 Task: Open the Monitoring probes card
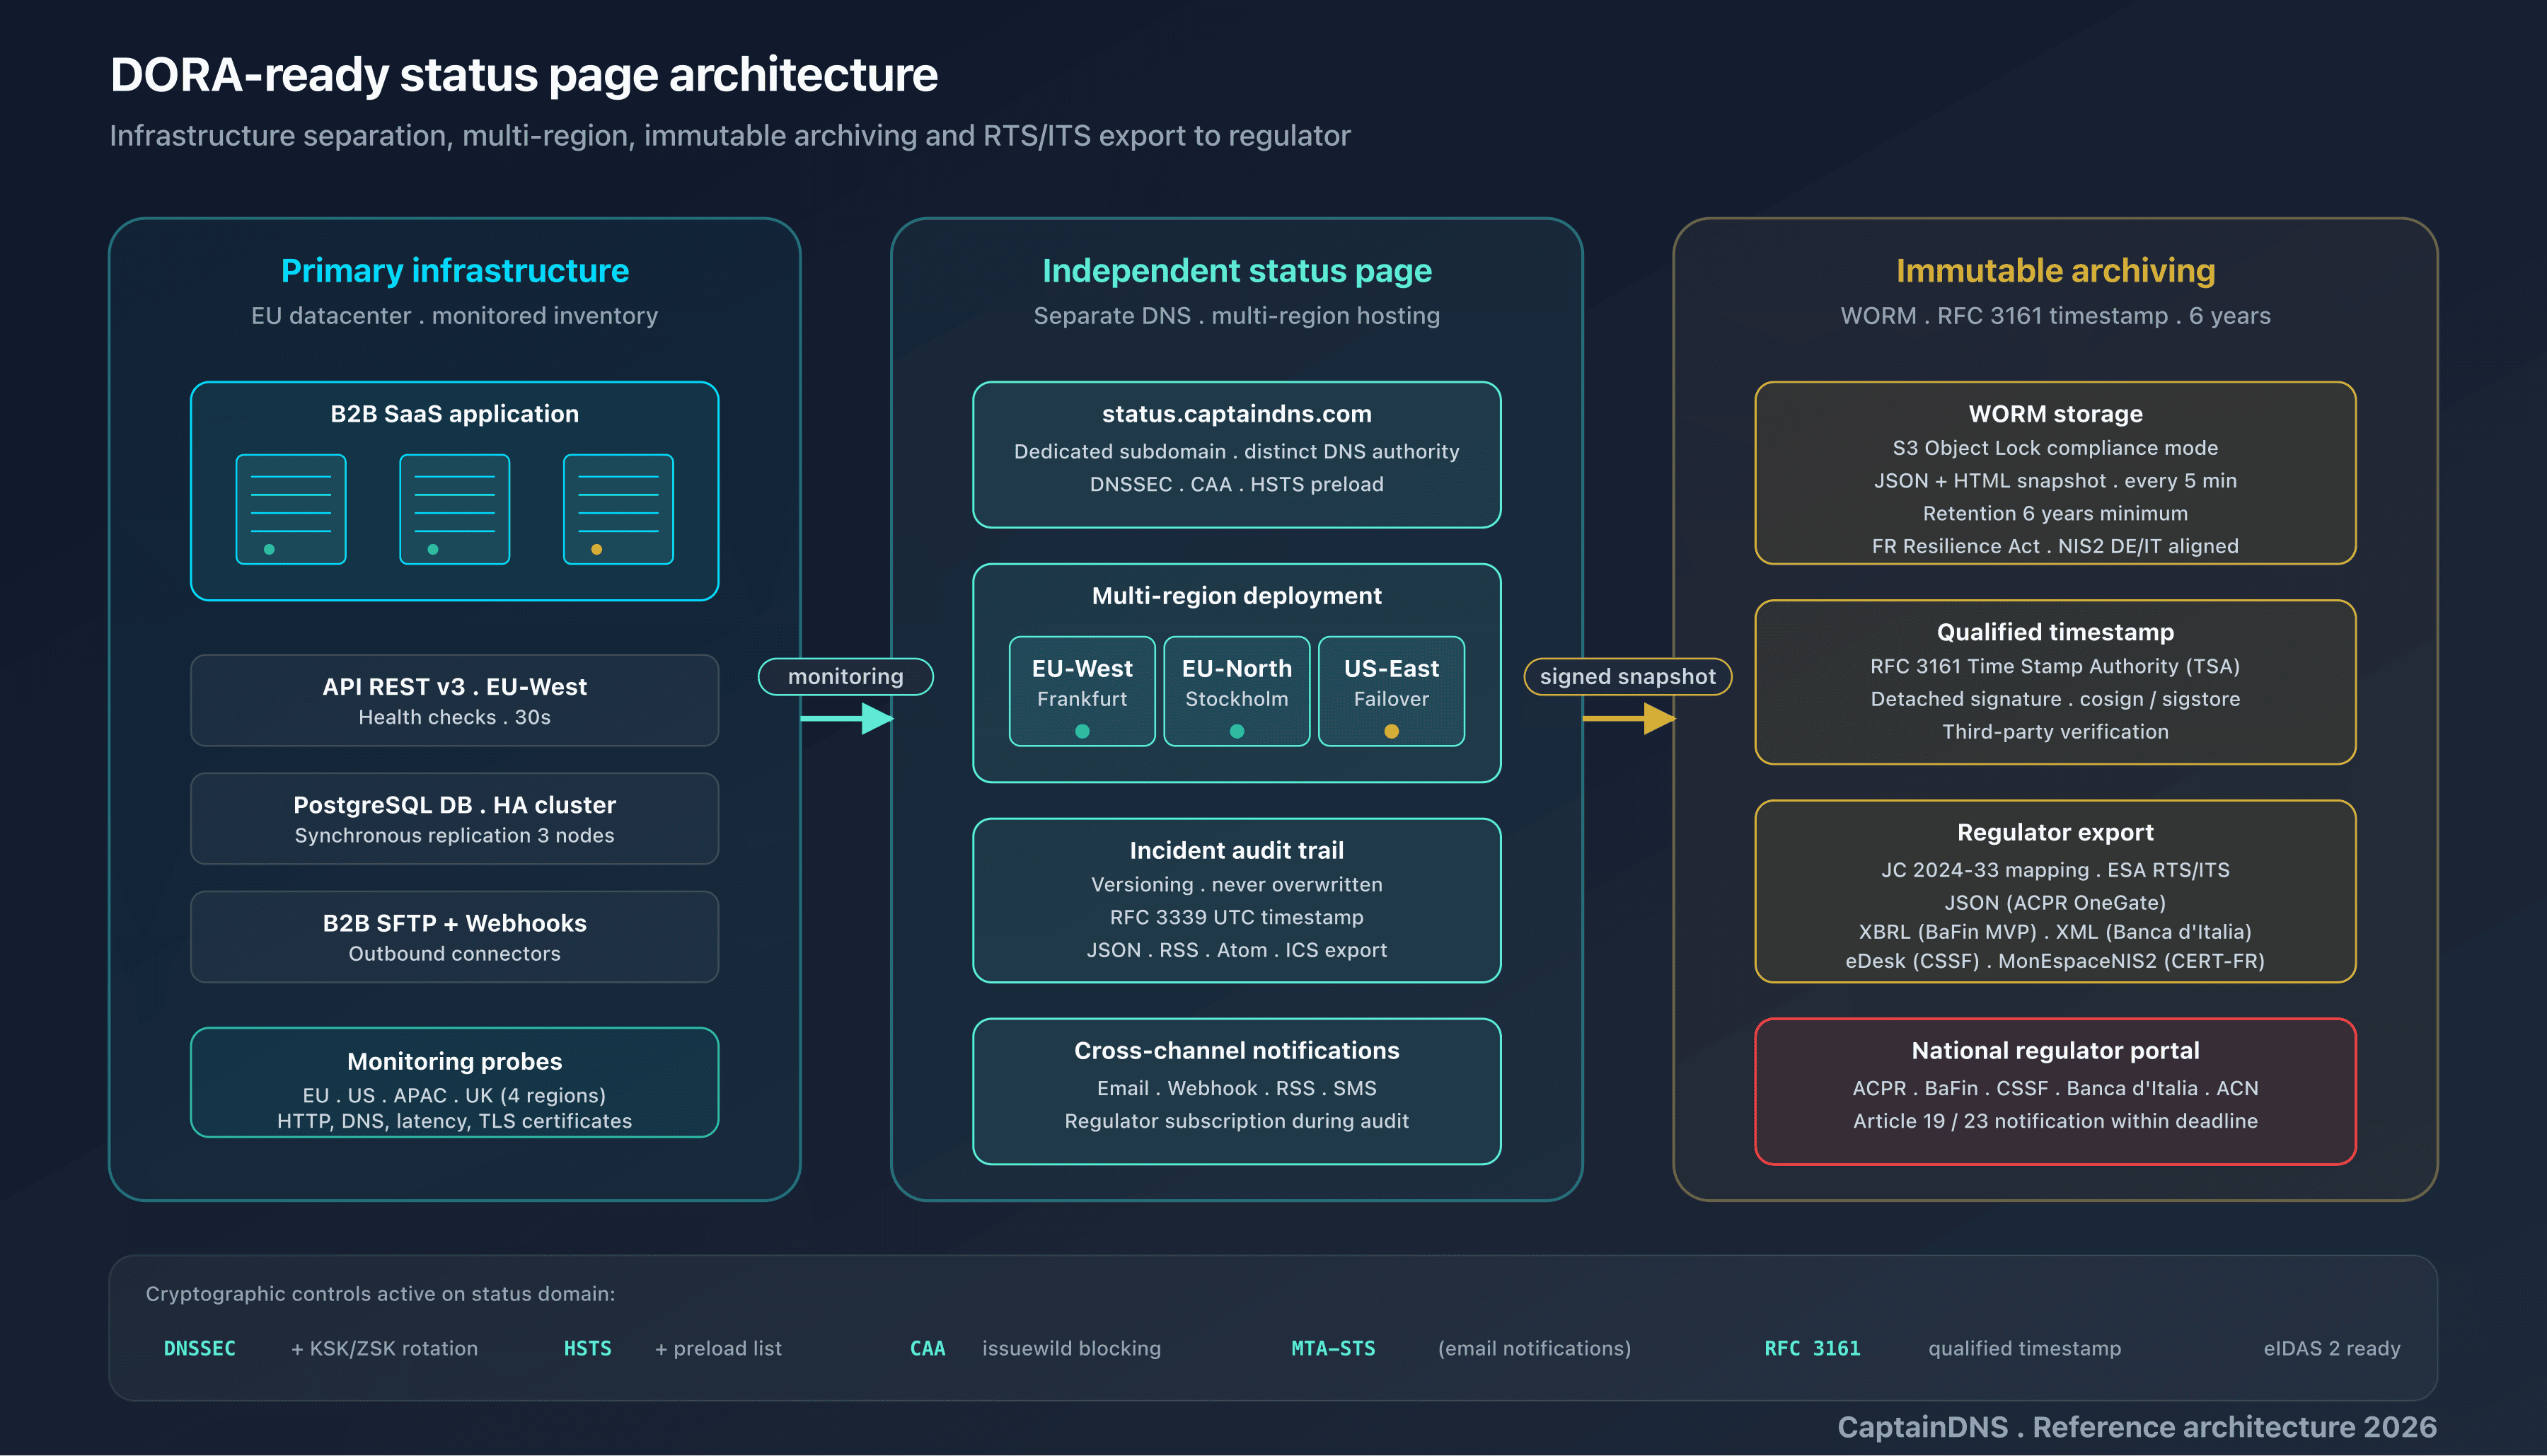point(455,1082)
